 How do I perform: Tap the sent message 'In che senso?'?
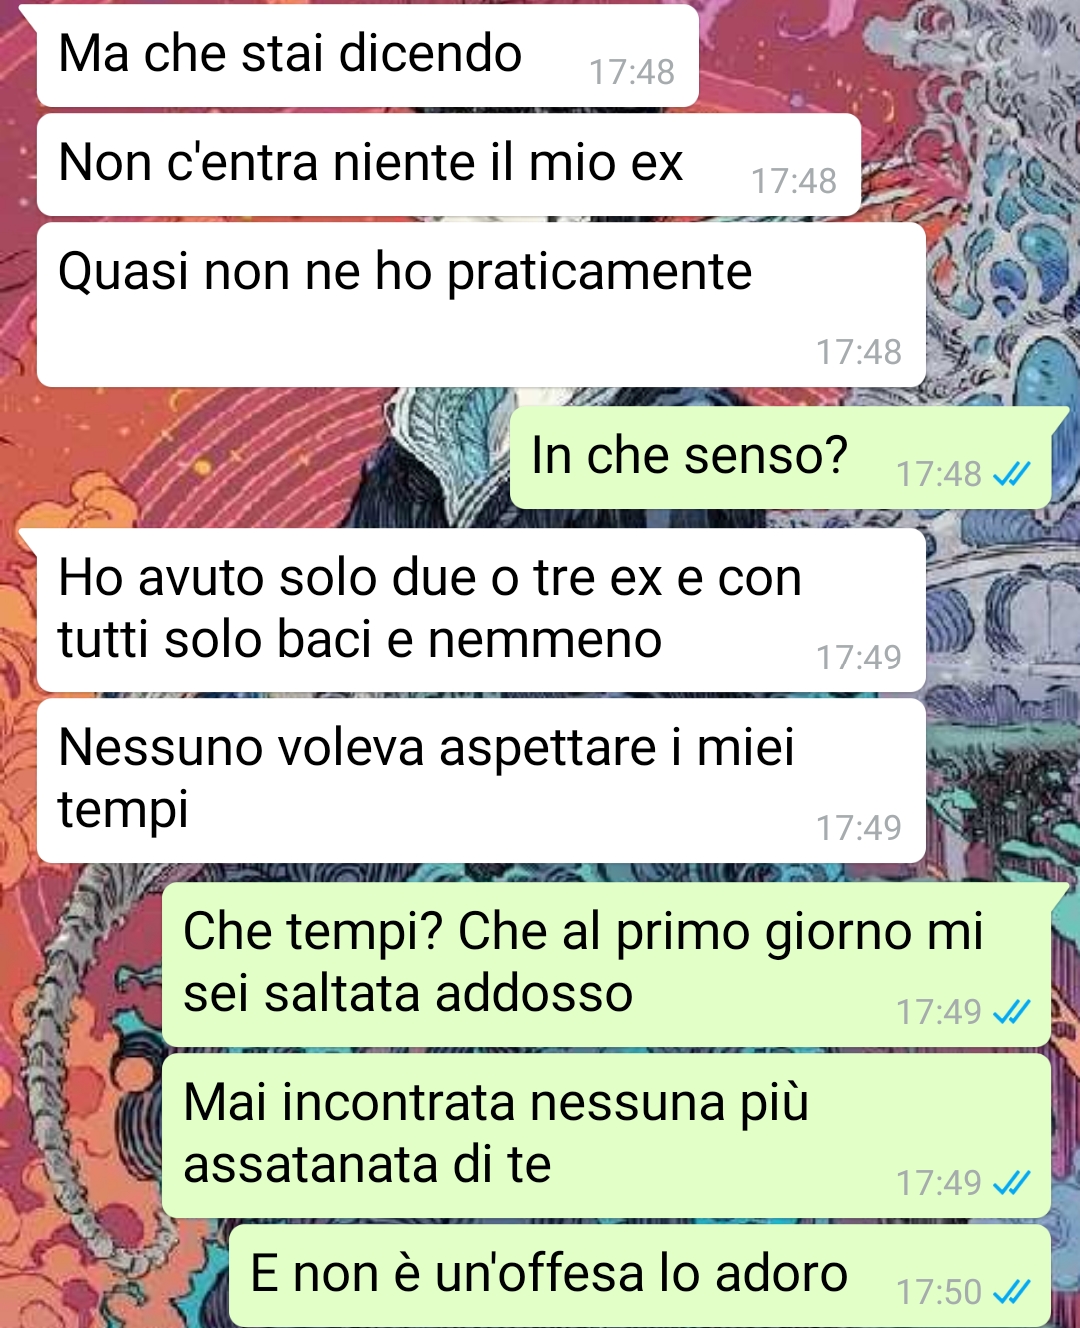[x=781, y=458]
